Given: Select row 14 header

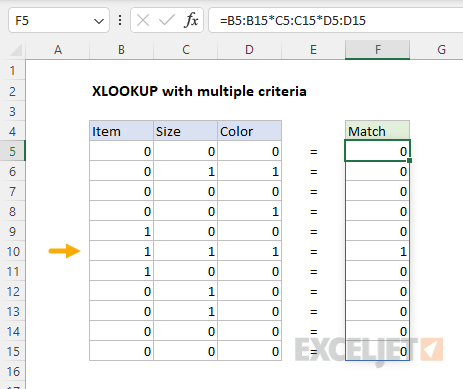Looking at the screenshot, I should pyautogui.click(x=13, y=331).
